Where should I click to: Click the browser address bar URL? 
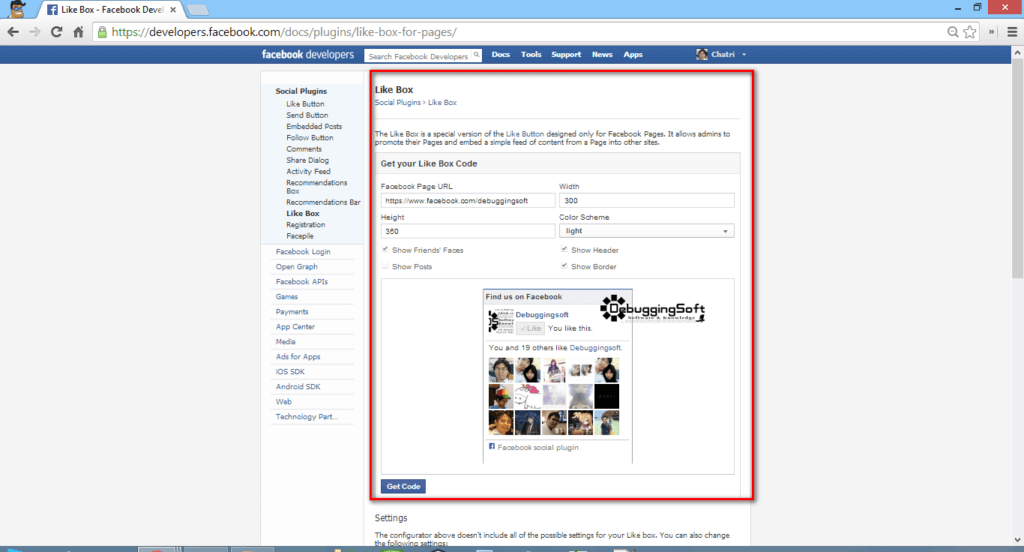point(284,31)
